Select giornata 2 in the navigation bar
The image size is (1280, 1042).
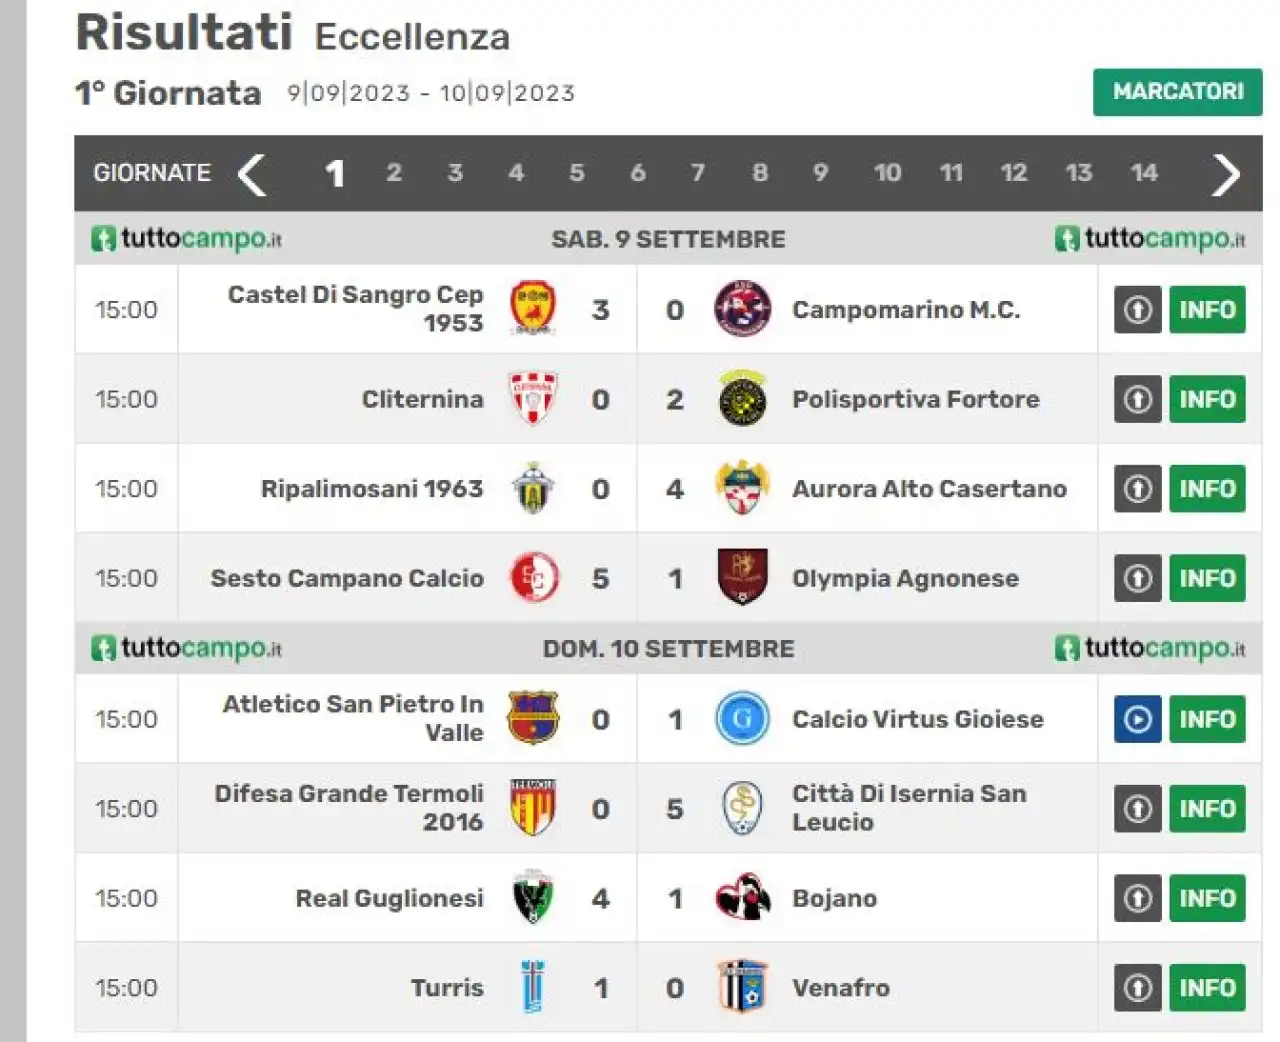pos(394,173)
